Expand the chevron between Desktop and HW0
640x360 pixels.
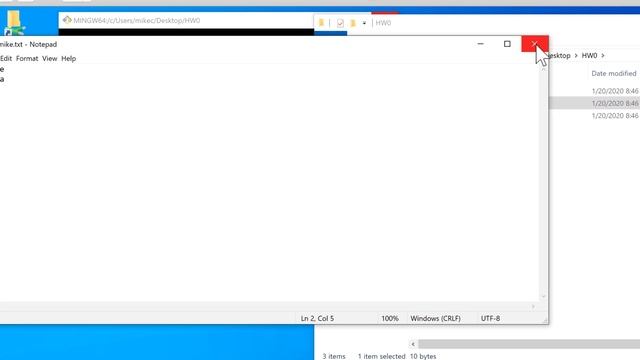(576, 56)
